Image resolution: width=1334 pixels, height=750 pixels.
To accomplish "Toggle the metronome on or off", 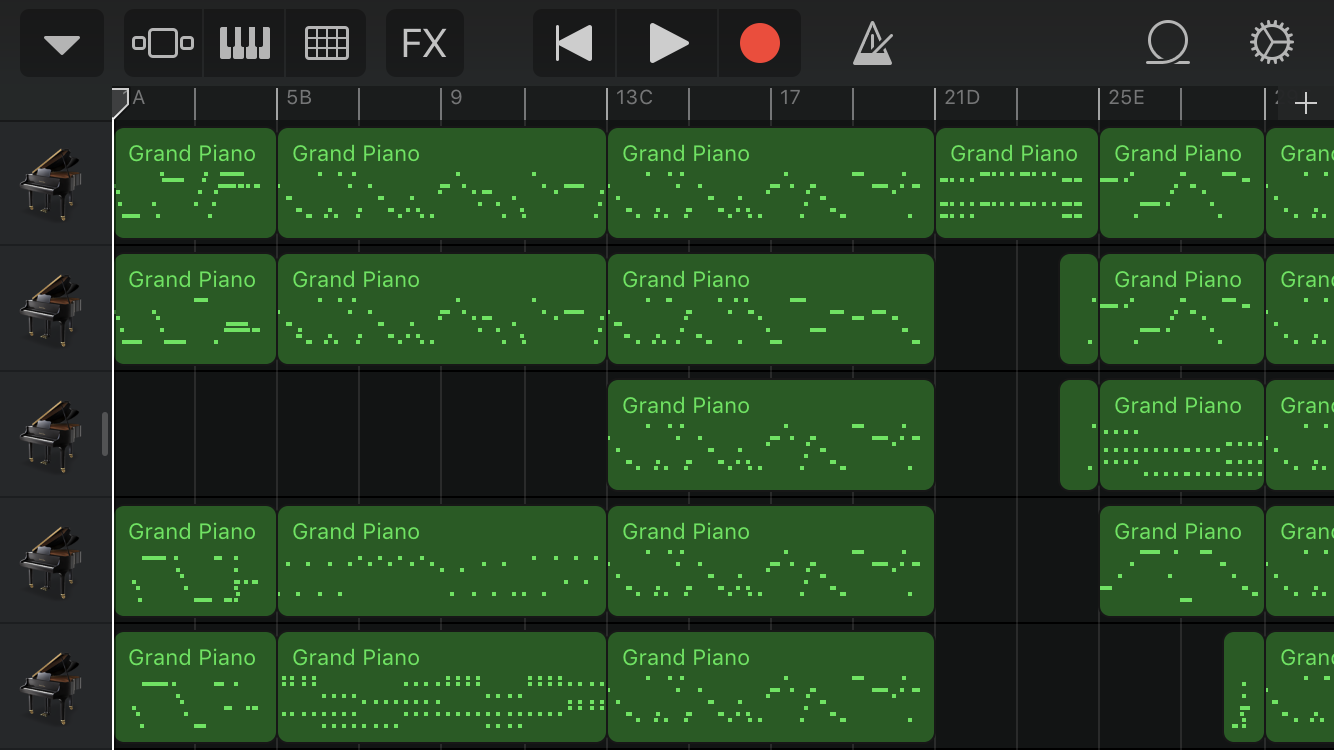I will point(873,44).
